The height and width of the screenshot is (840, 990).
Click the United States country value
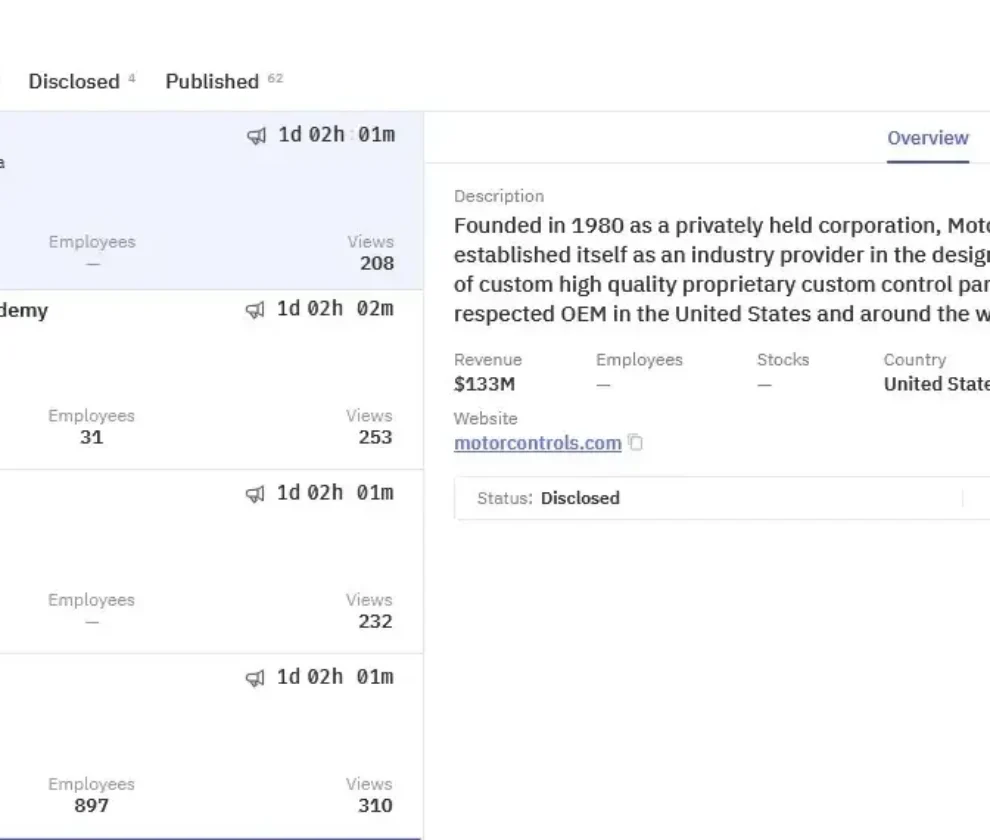tap(935, 384)
